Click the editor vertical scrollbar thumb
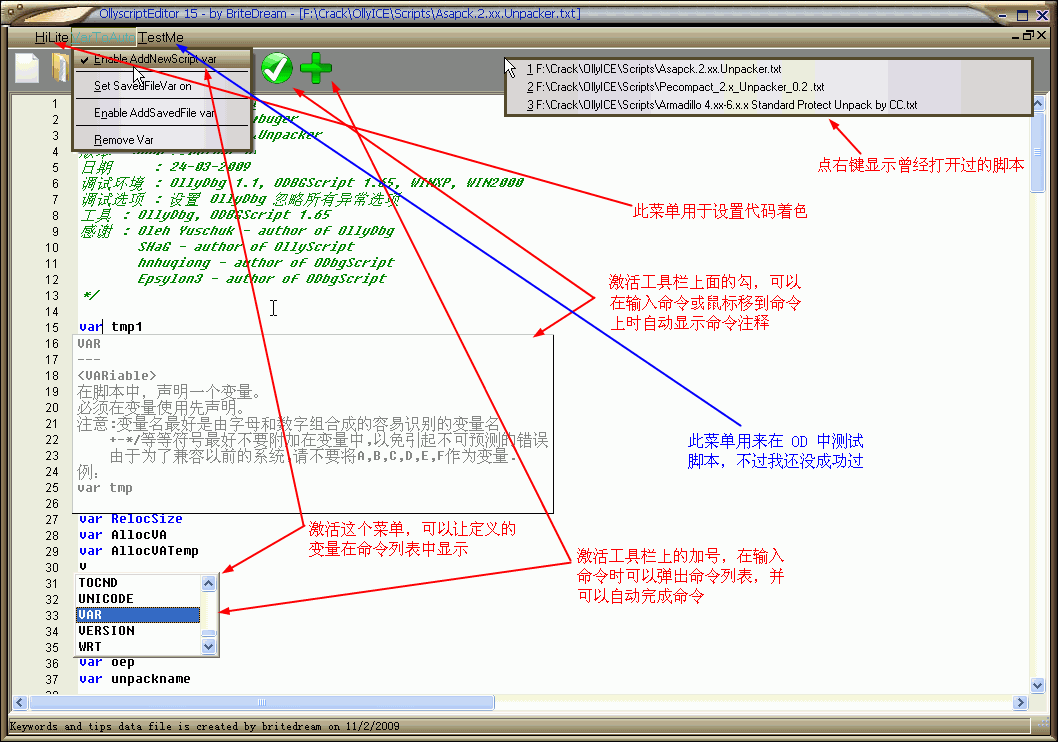 tap(1038, 152)
